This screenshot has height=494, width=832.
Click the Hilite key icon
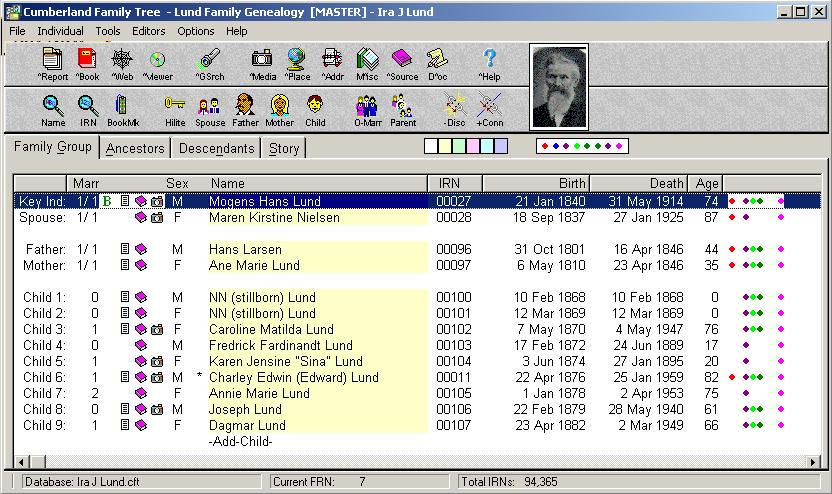pyautogui.click(x=175, y=109)
